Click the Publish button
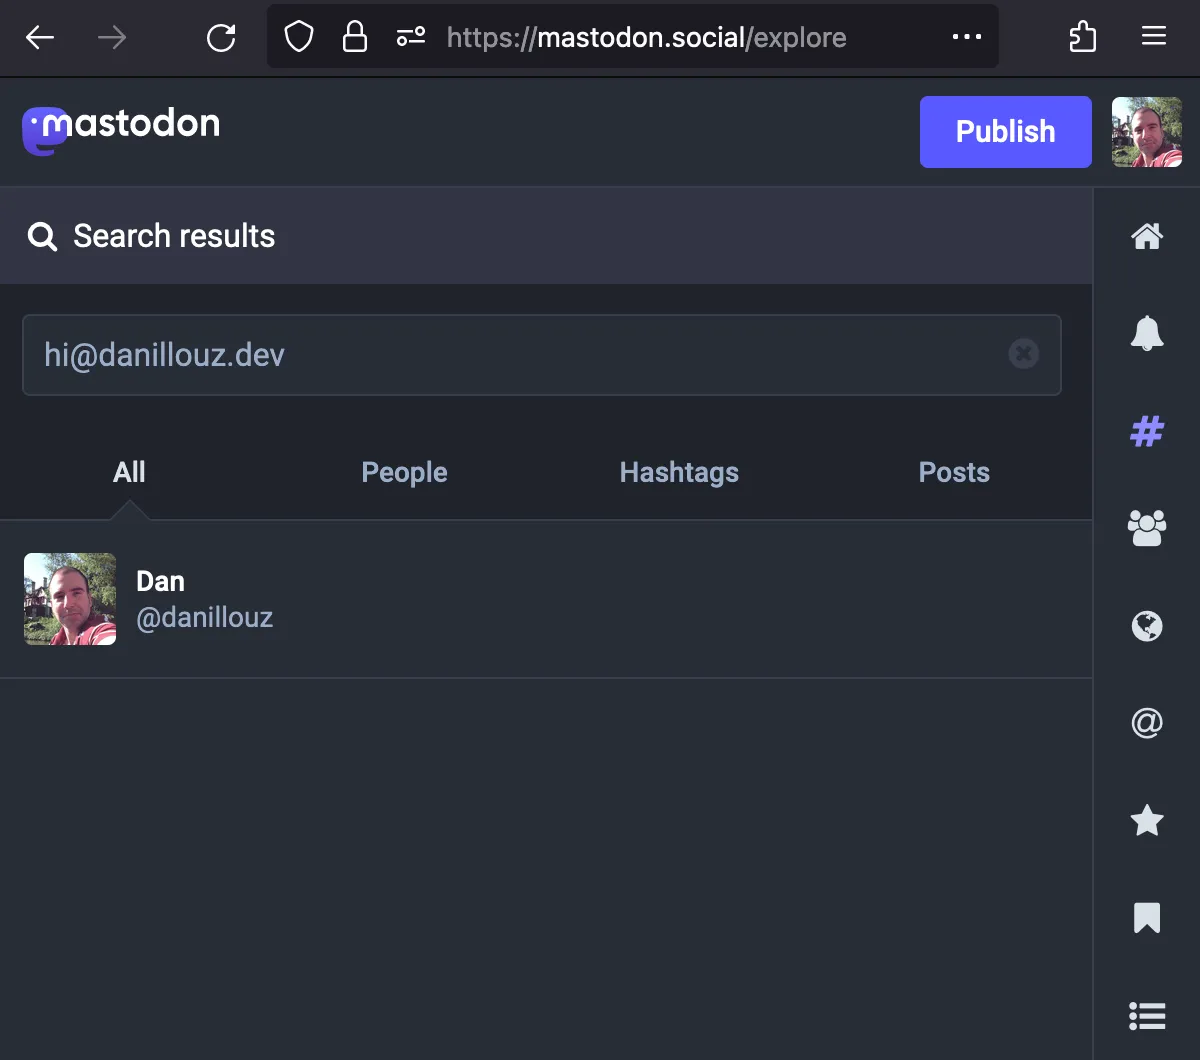 1005,131
